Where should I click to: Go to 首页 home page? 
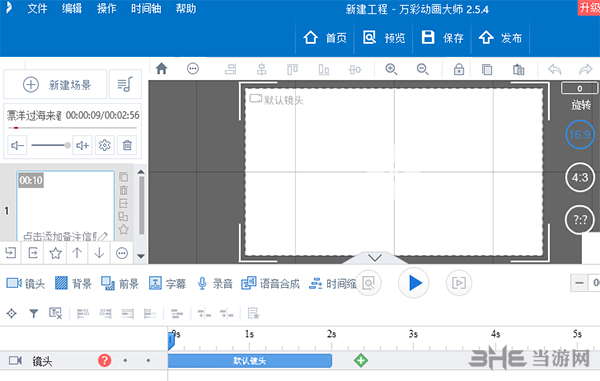pyautogui.click(x=325, y=37)
